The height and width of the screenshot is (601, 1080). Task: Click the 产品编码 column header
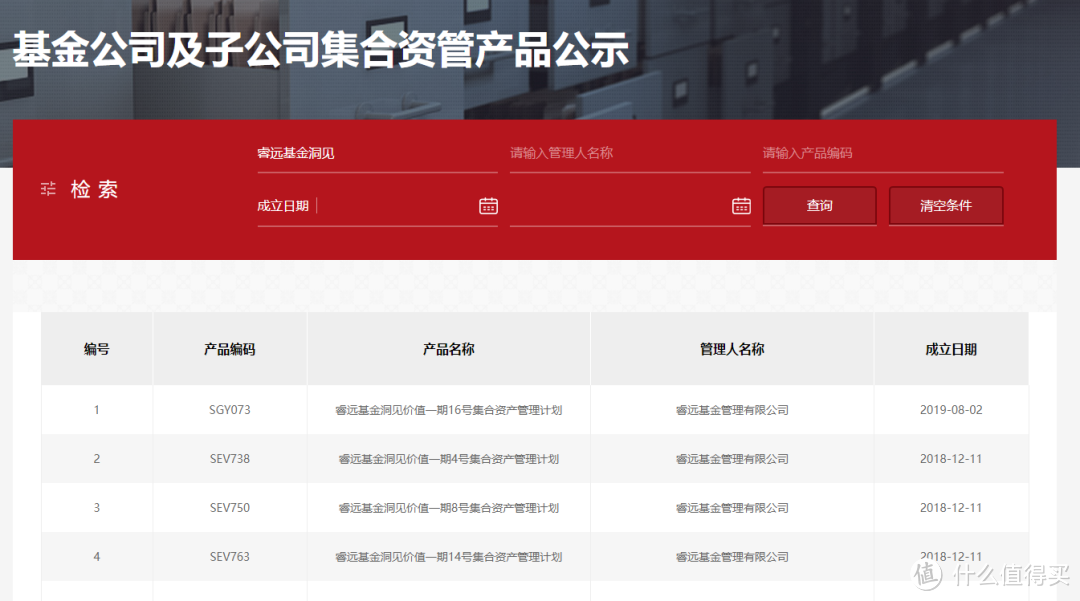229,349
